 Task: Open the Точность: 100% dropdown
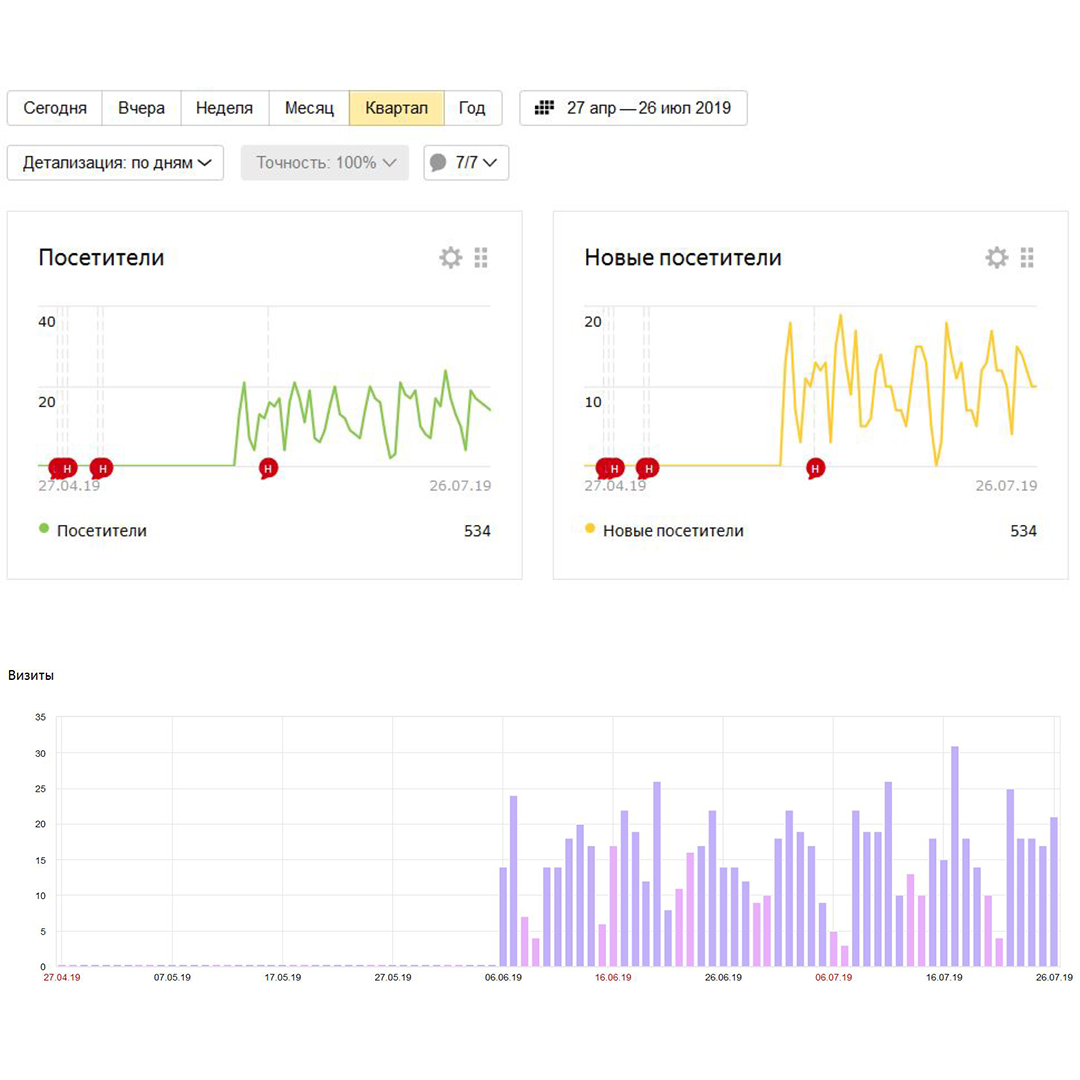coord(324,163)
